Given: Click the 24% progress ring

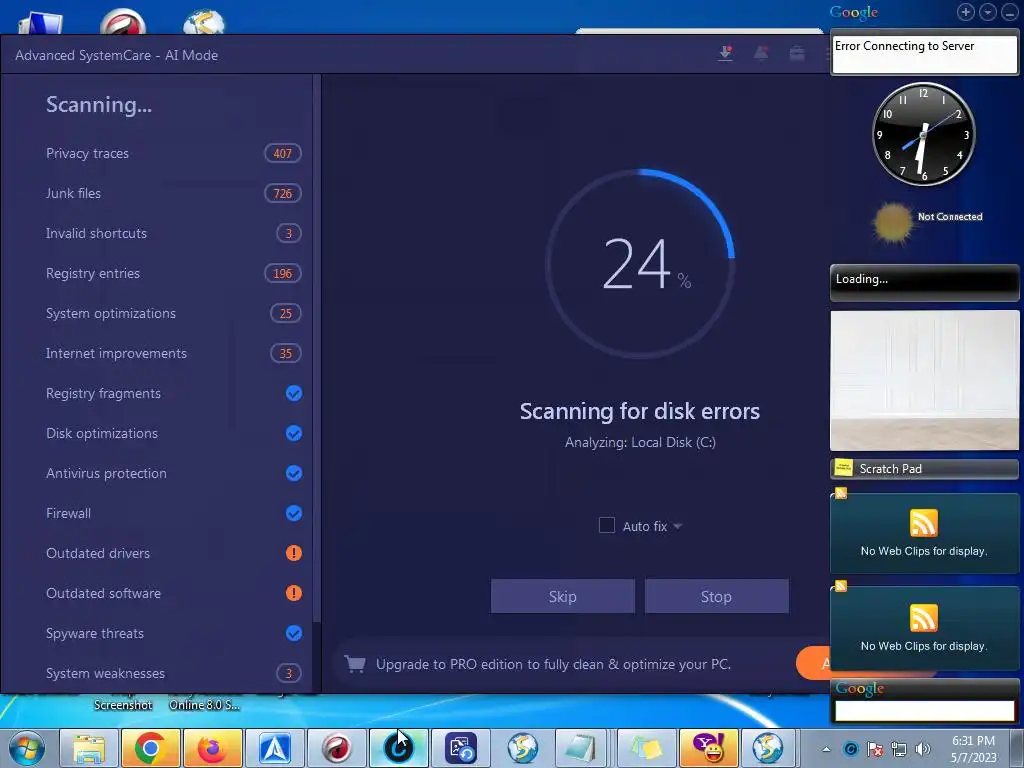Looking at the screenshot, I should click(x=640, y=263).
